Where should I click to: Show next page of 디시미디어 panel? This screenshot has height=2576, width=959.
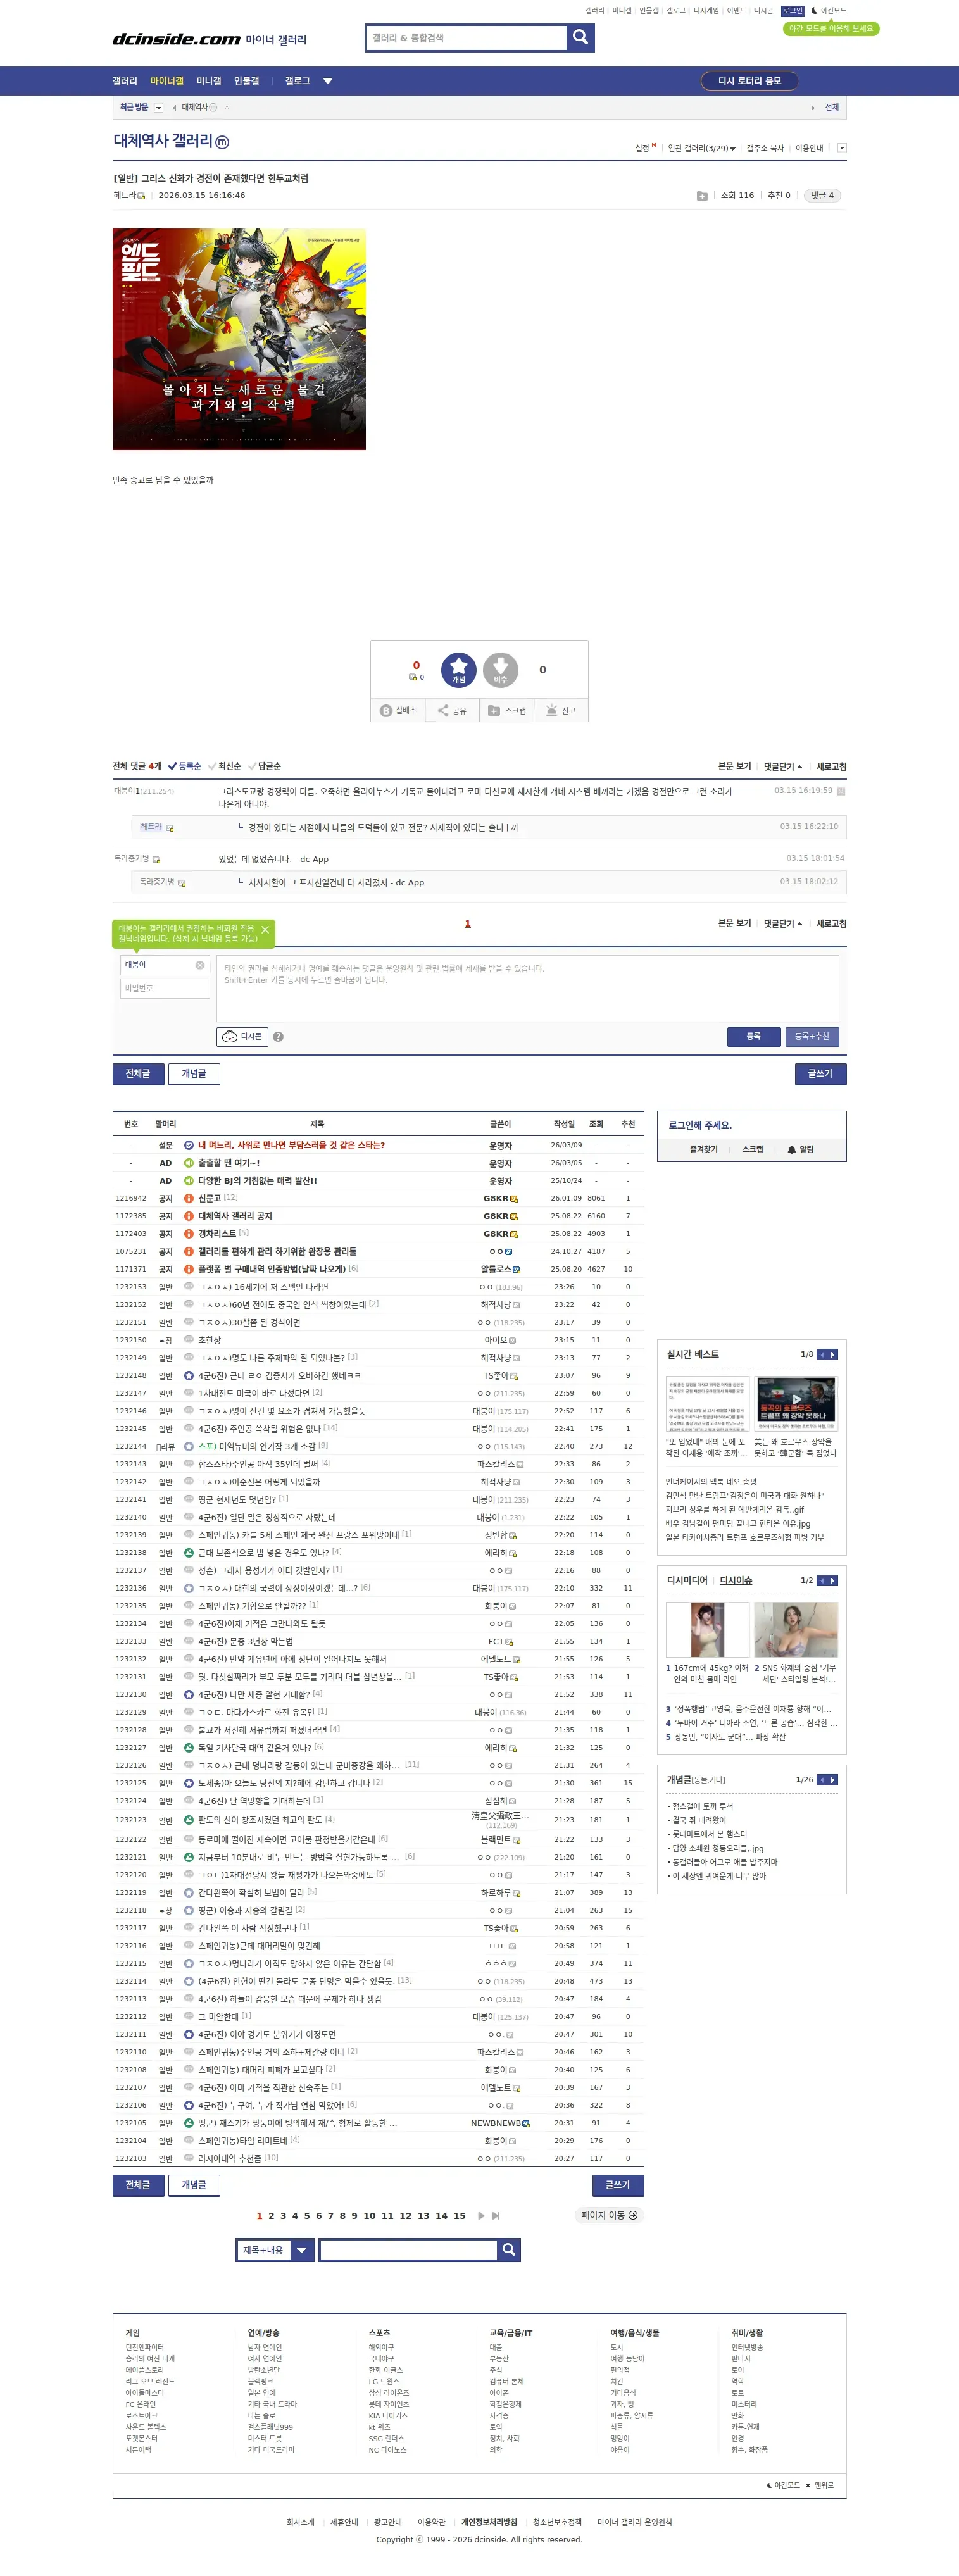coord(833,1580)
